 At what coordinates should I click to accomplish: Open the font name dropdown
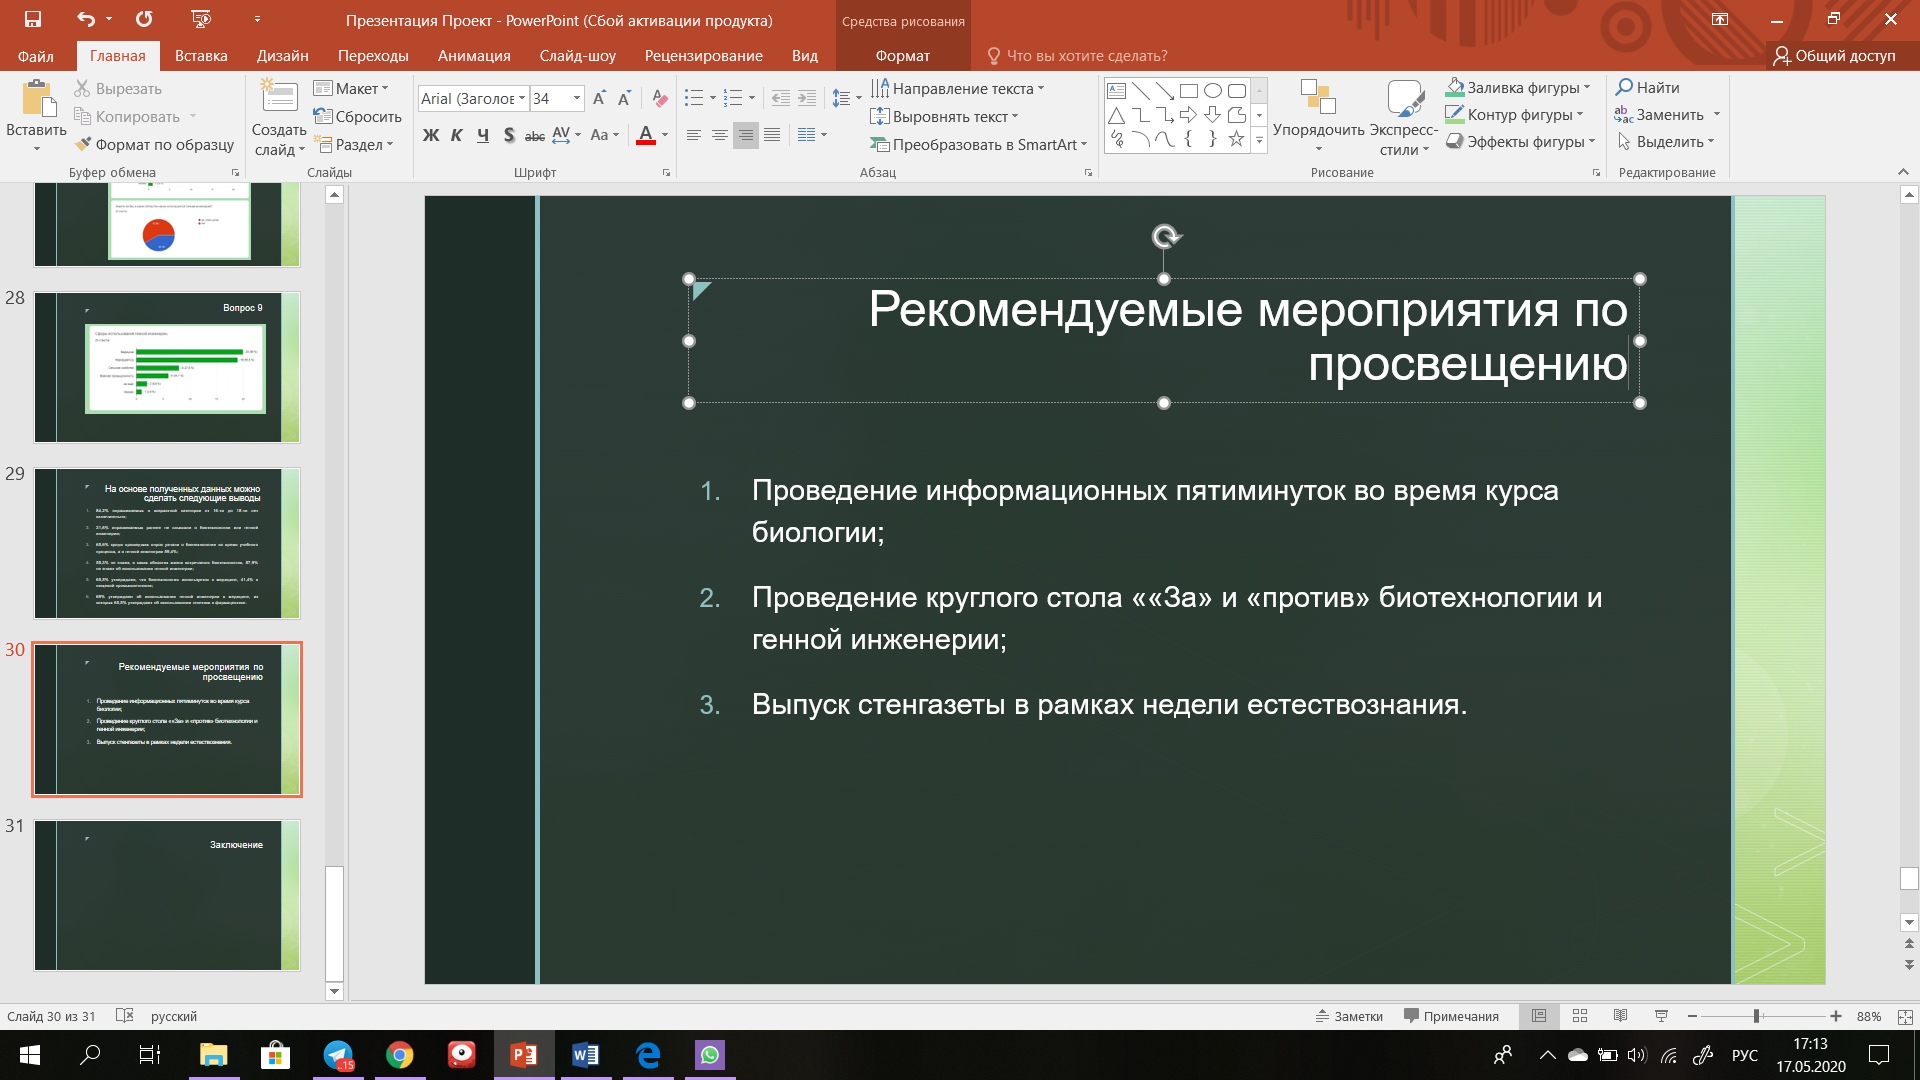pyautogui.click(x=522, y=98)
